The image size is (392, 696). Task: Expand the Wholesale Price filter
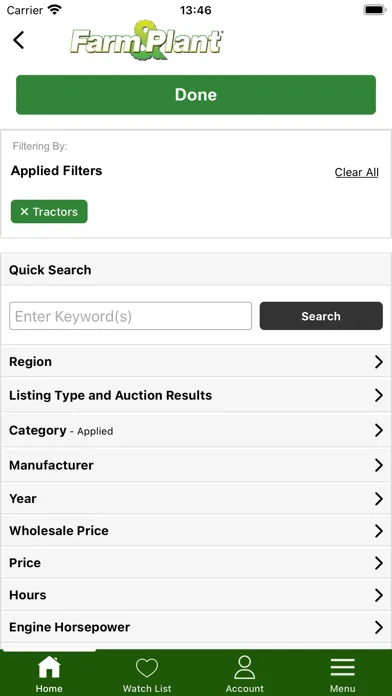point(196,530)
